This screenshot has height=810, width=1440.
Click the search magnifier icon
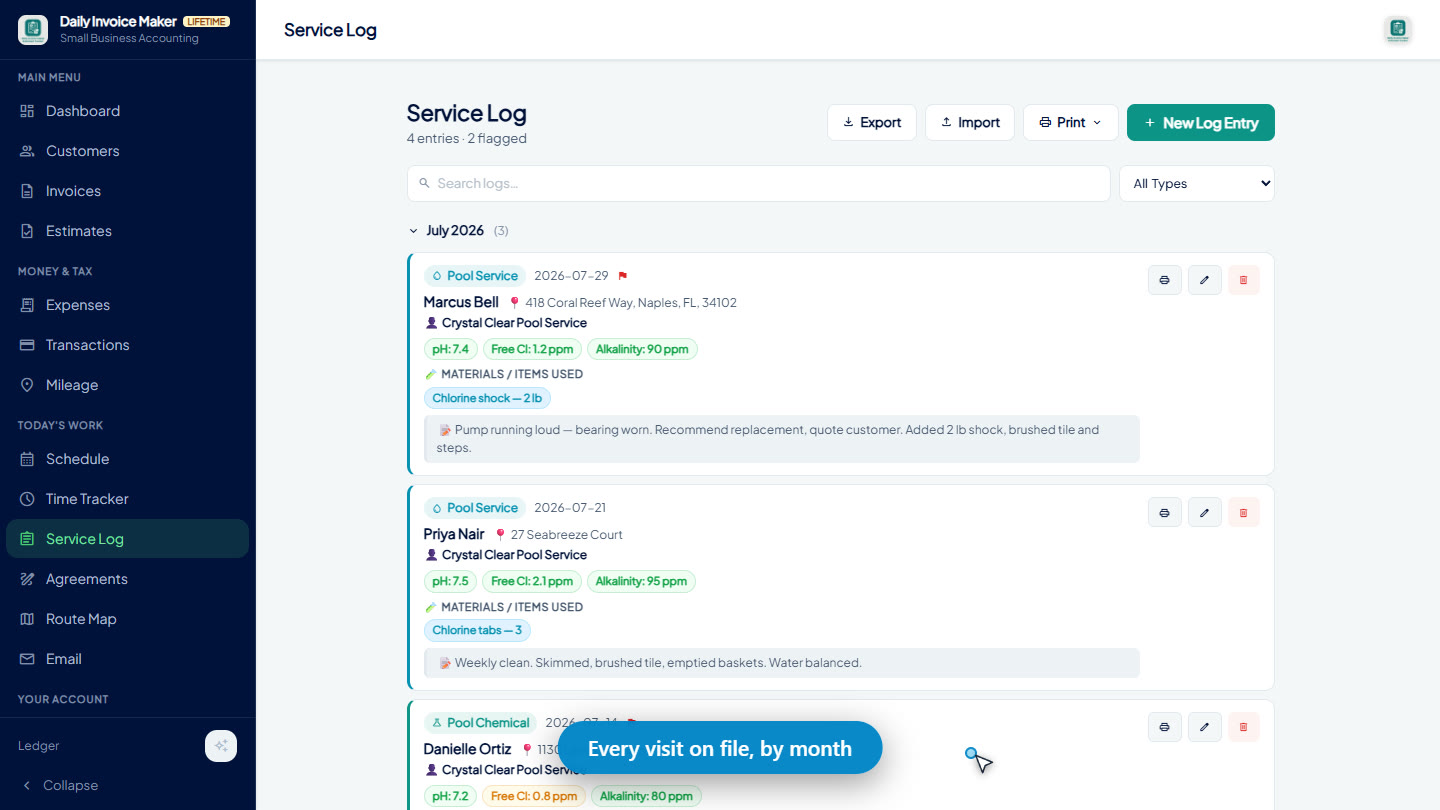(425, 184)
